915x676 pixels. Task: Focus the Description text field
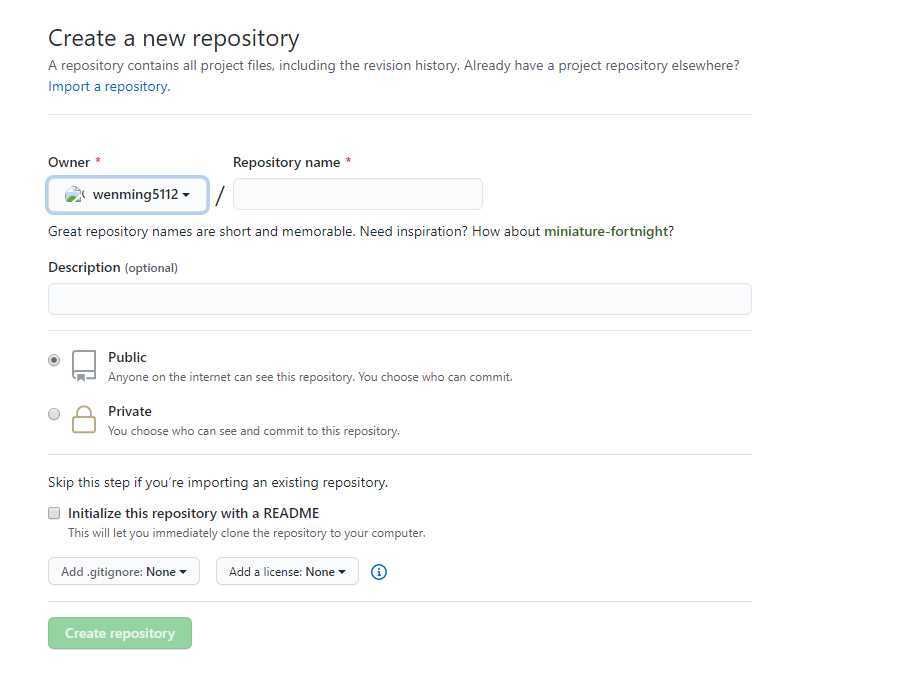(x=400, y=299)
